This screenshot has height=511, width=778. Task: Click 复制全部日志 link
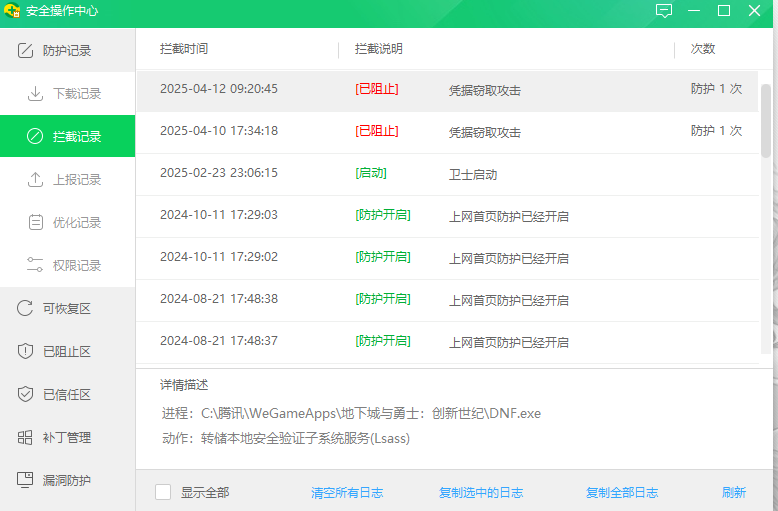[622, 492]
